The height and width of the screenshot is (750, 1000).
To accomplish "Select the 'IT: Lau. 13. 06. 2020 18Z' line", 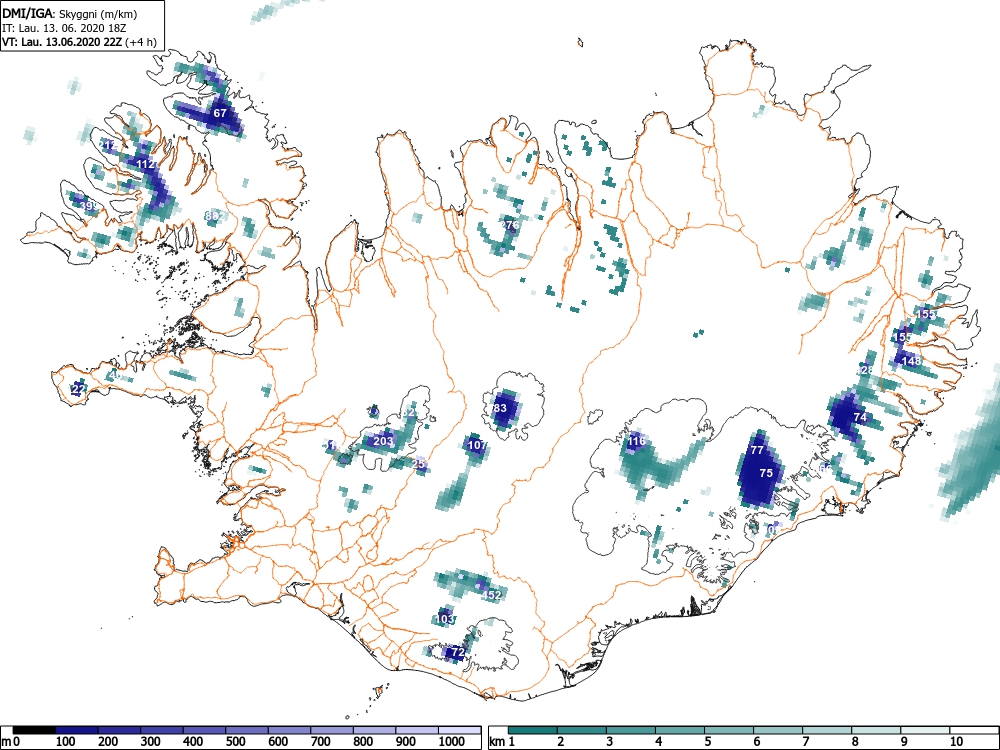I will click(64, 28).
